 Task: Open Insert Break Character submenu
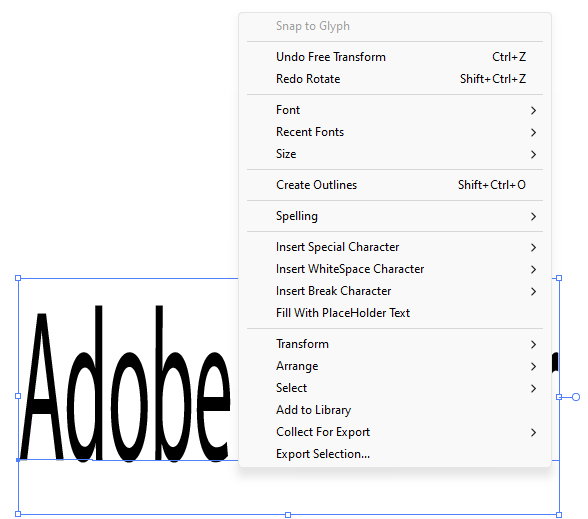[x=395, y=291]
